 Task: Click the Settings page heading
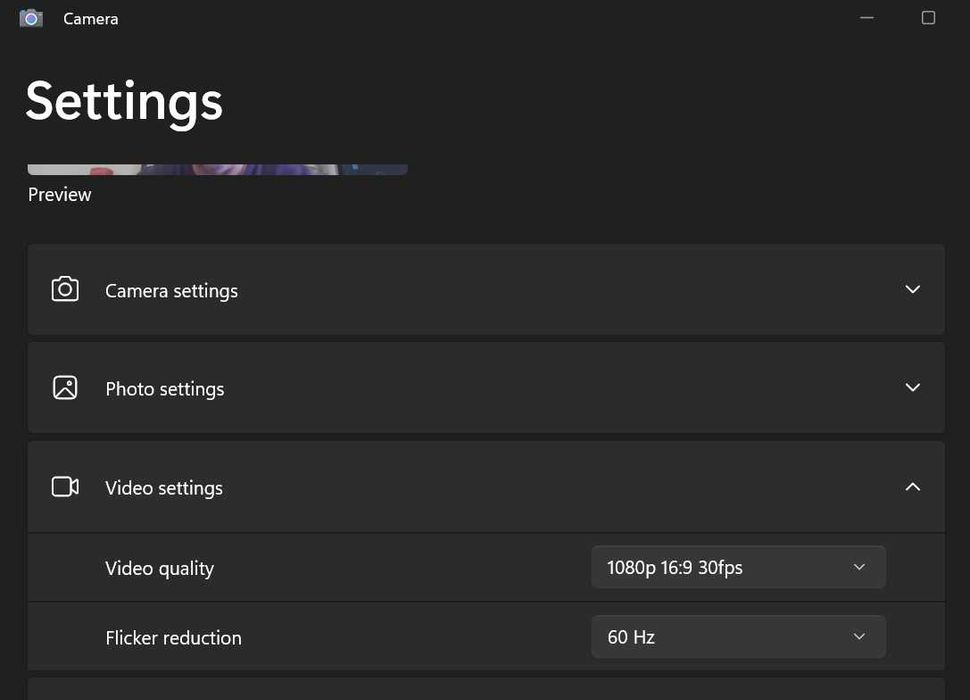tap(124, 101)
